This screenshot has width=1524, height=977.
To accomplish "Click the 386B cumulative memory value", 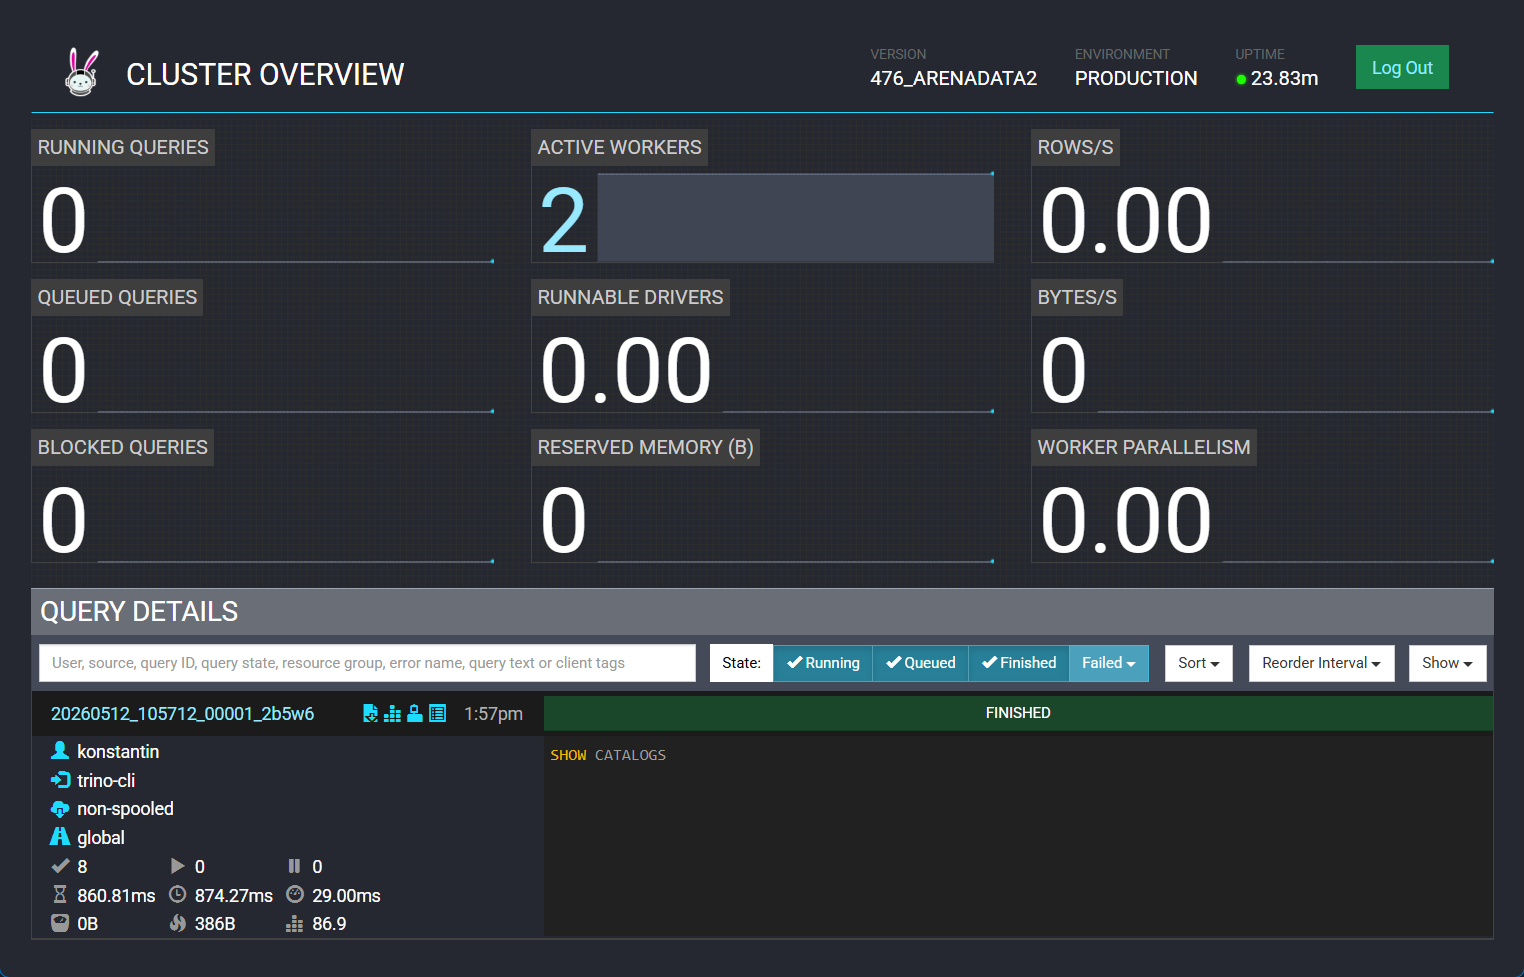I will tap(215, 923).
